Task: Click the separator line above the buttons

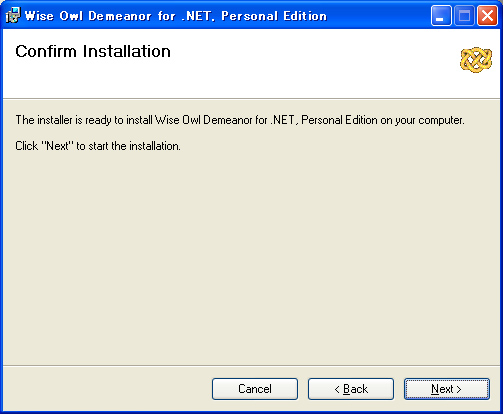Action: pos(251,366)
